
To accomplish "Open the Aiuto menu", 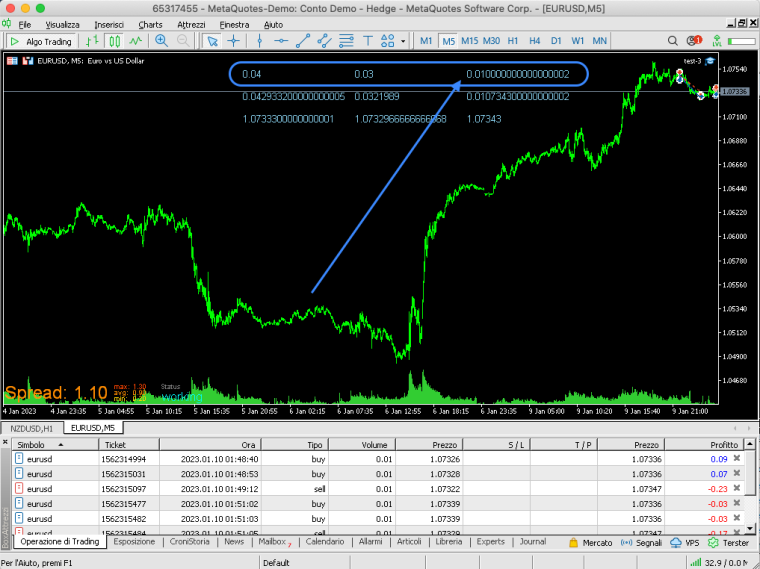I will tap(273, 24).
